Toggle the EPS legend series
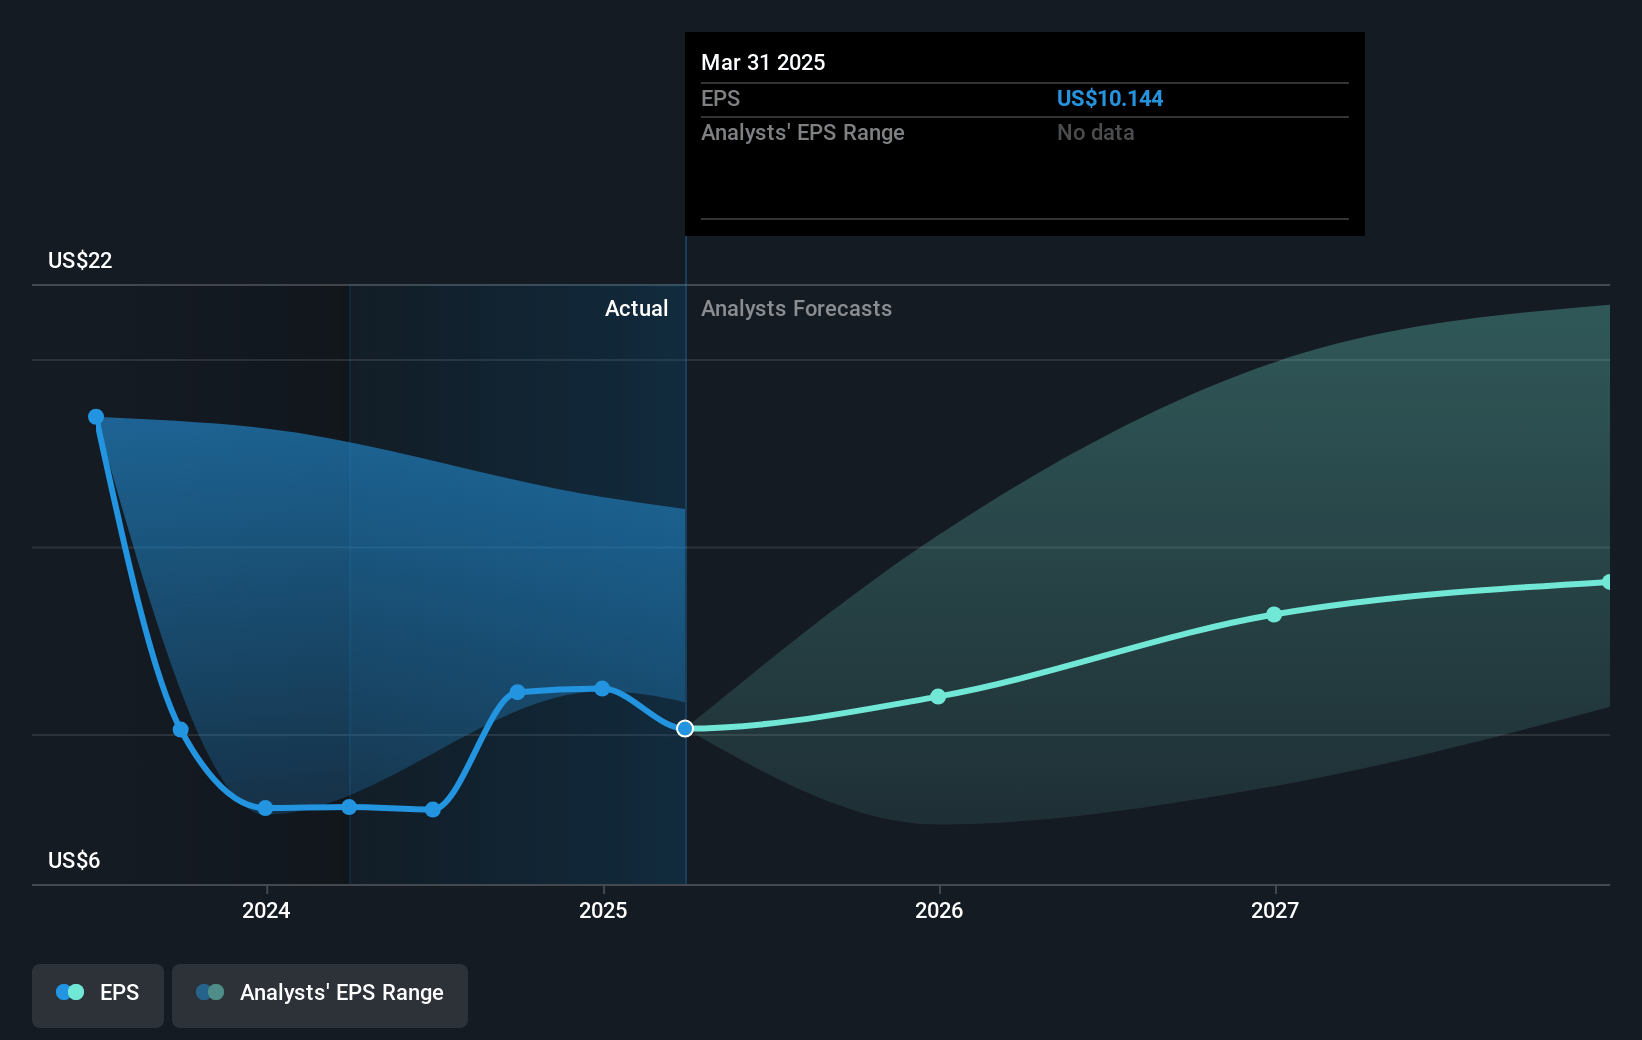Viewport: 1642px width, 1040px height. tap(98, 995)
